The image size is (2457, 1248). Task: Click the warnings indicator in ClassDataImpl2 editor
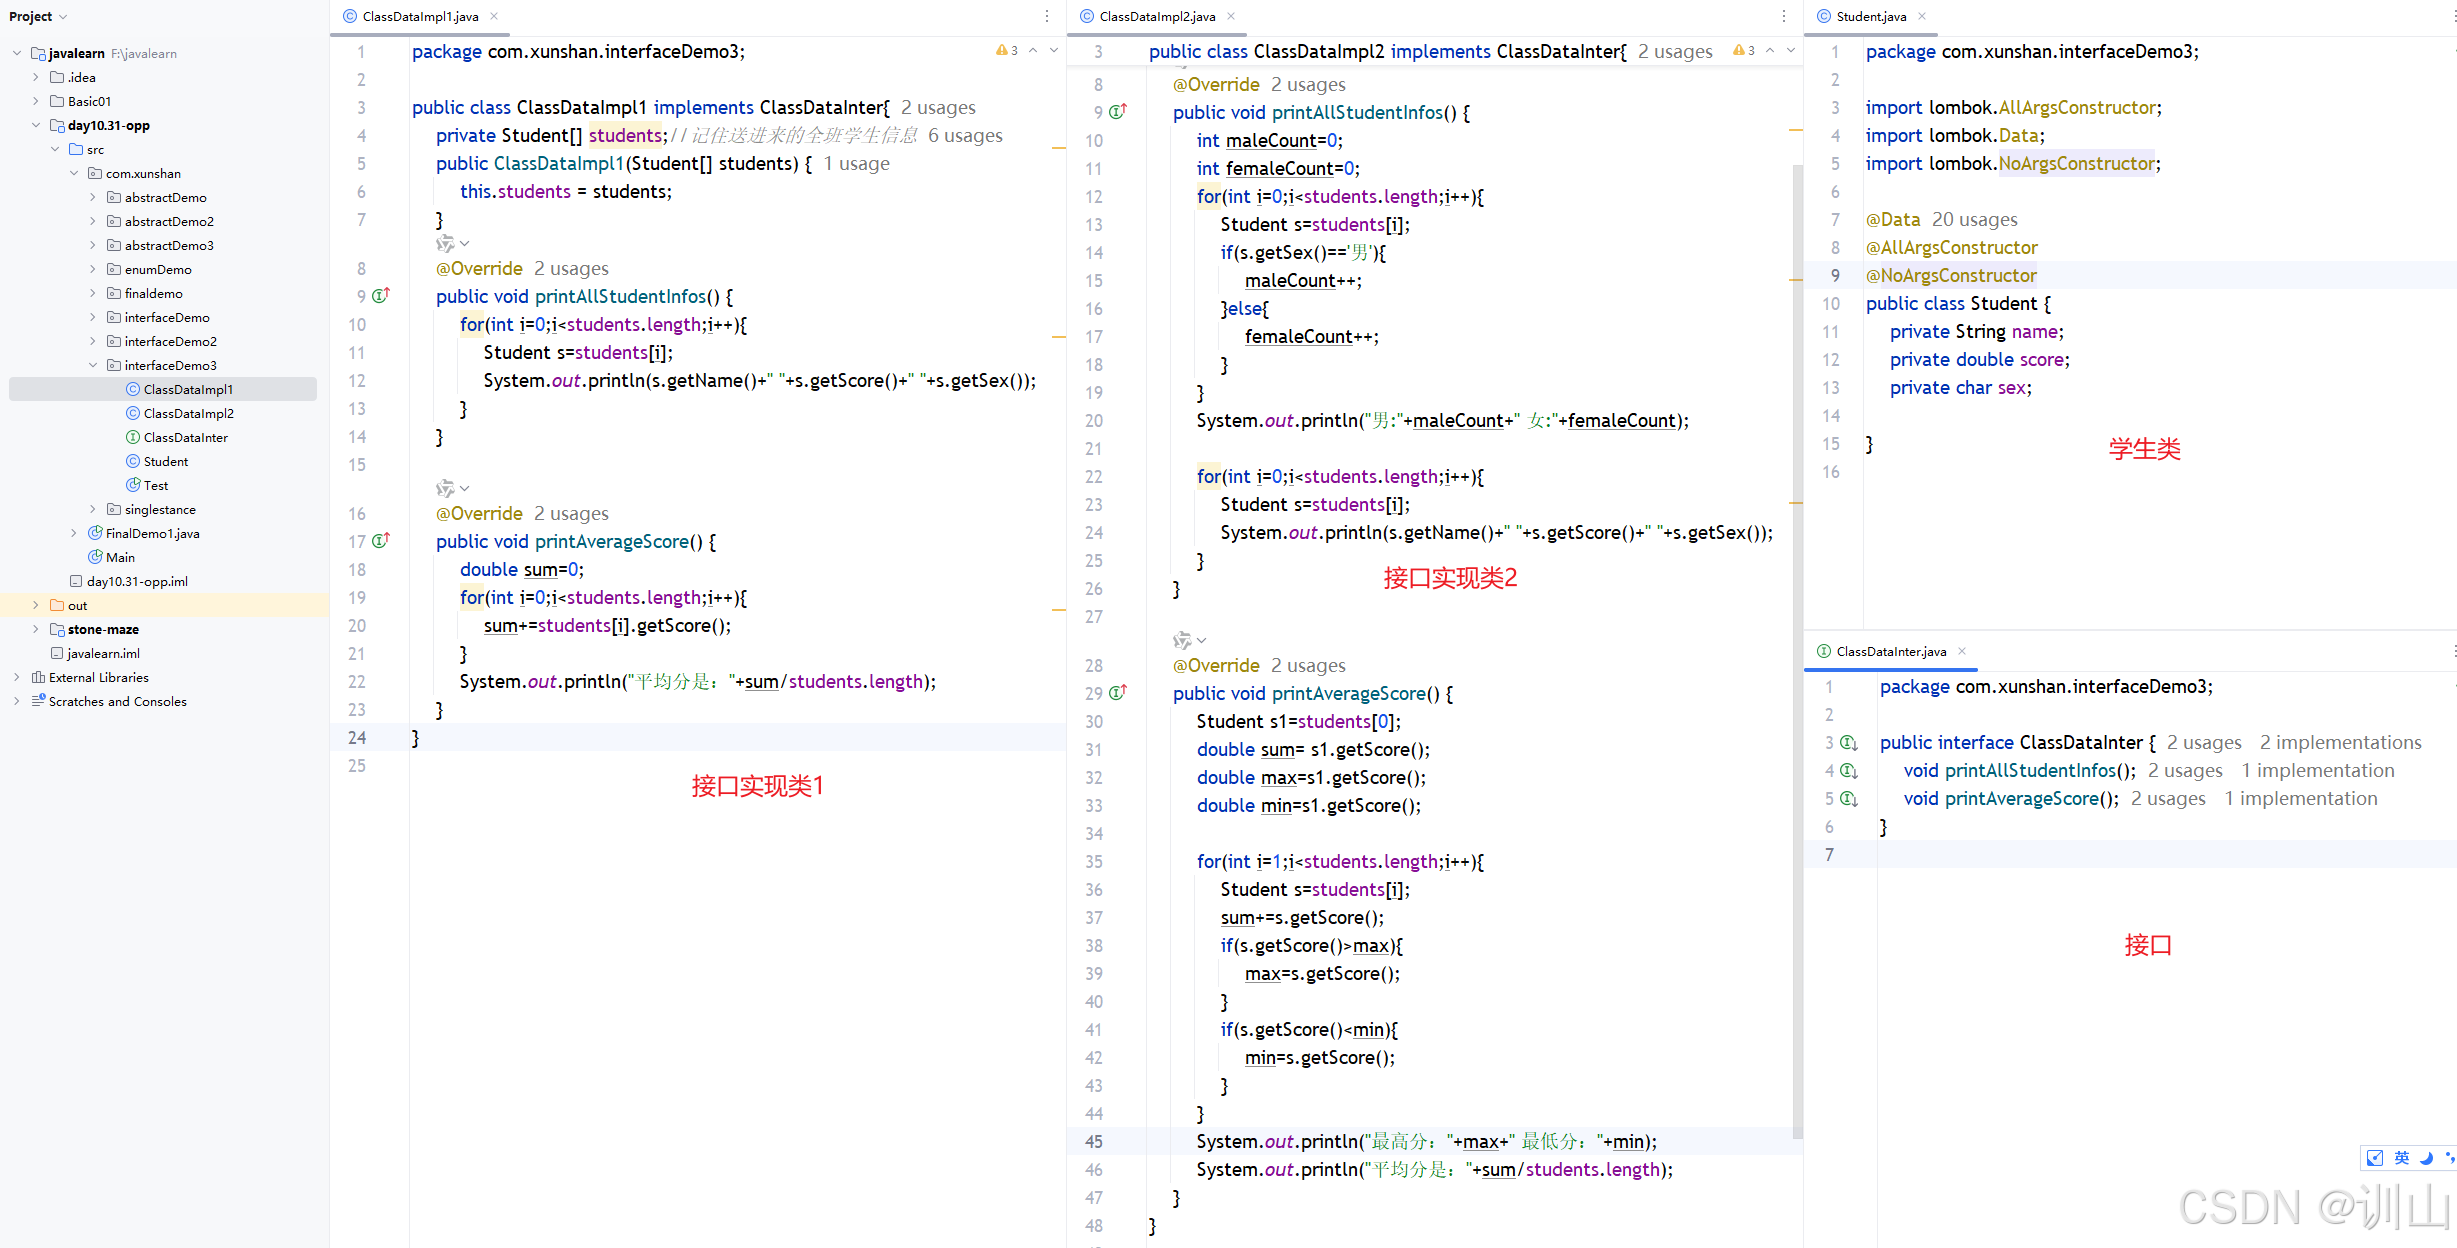click(x=1744, y=51)
